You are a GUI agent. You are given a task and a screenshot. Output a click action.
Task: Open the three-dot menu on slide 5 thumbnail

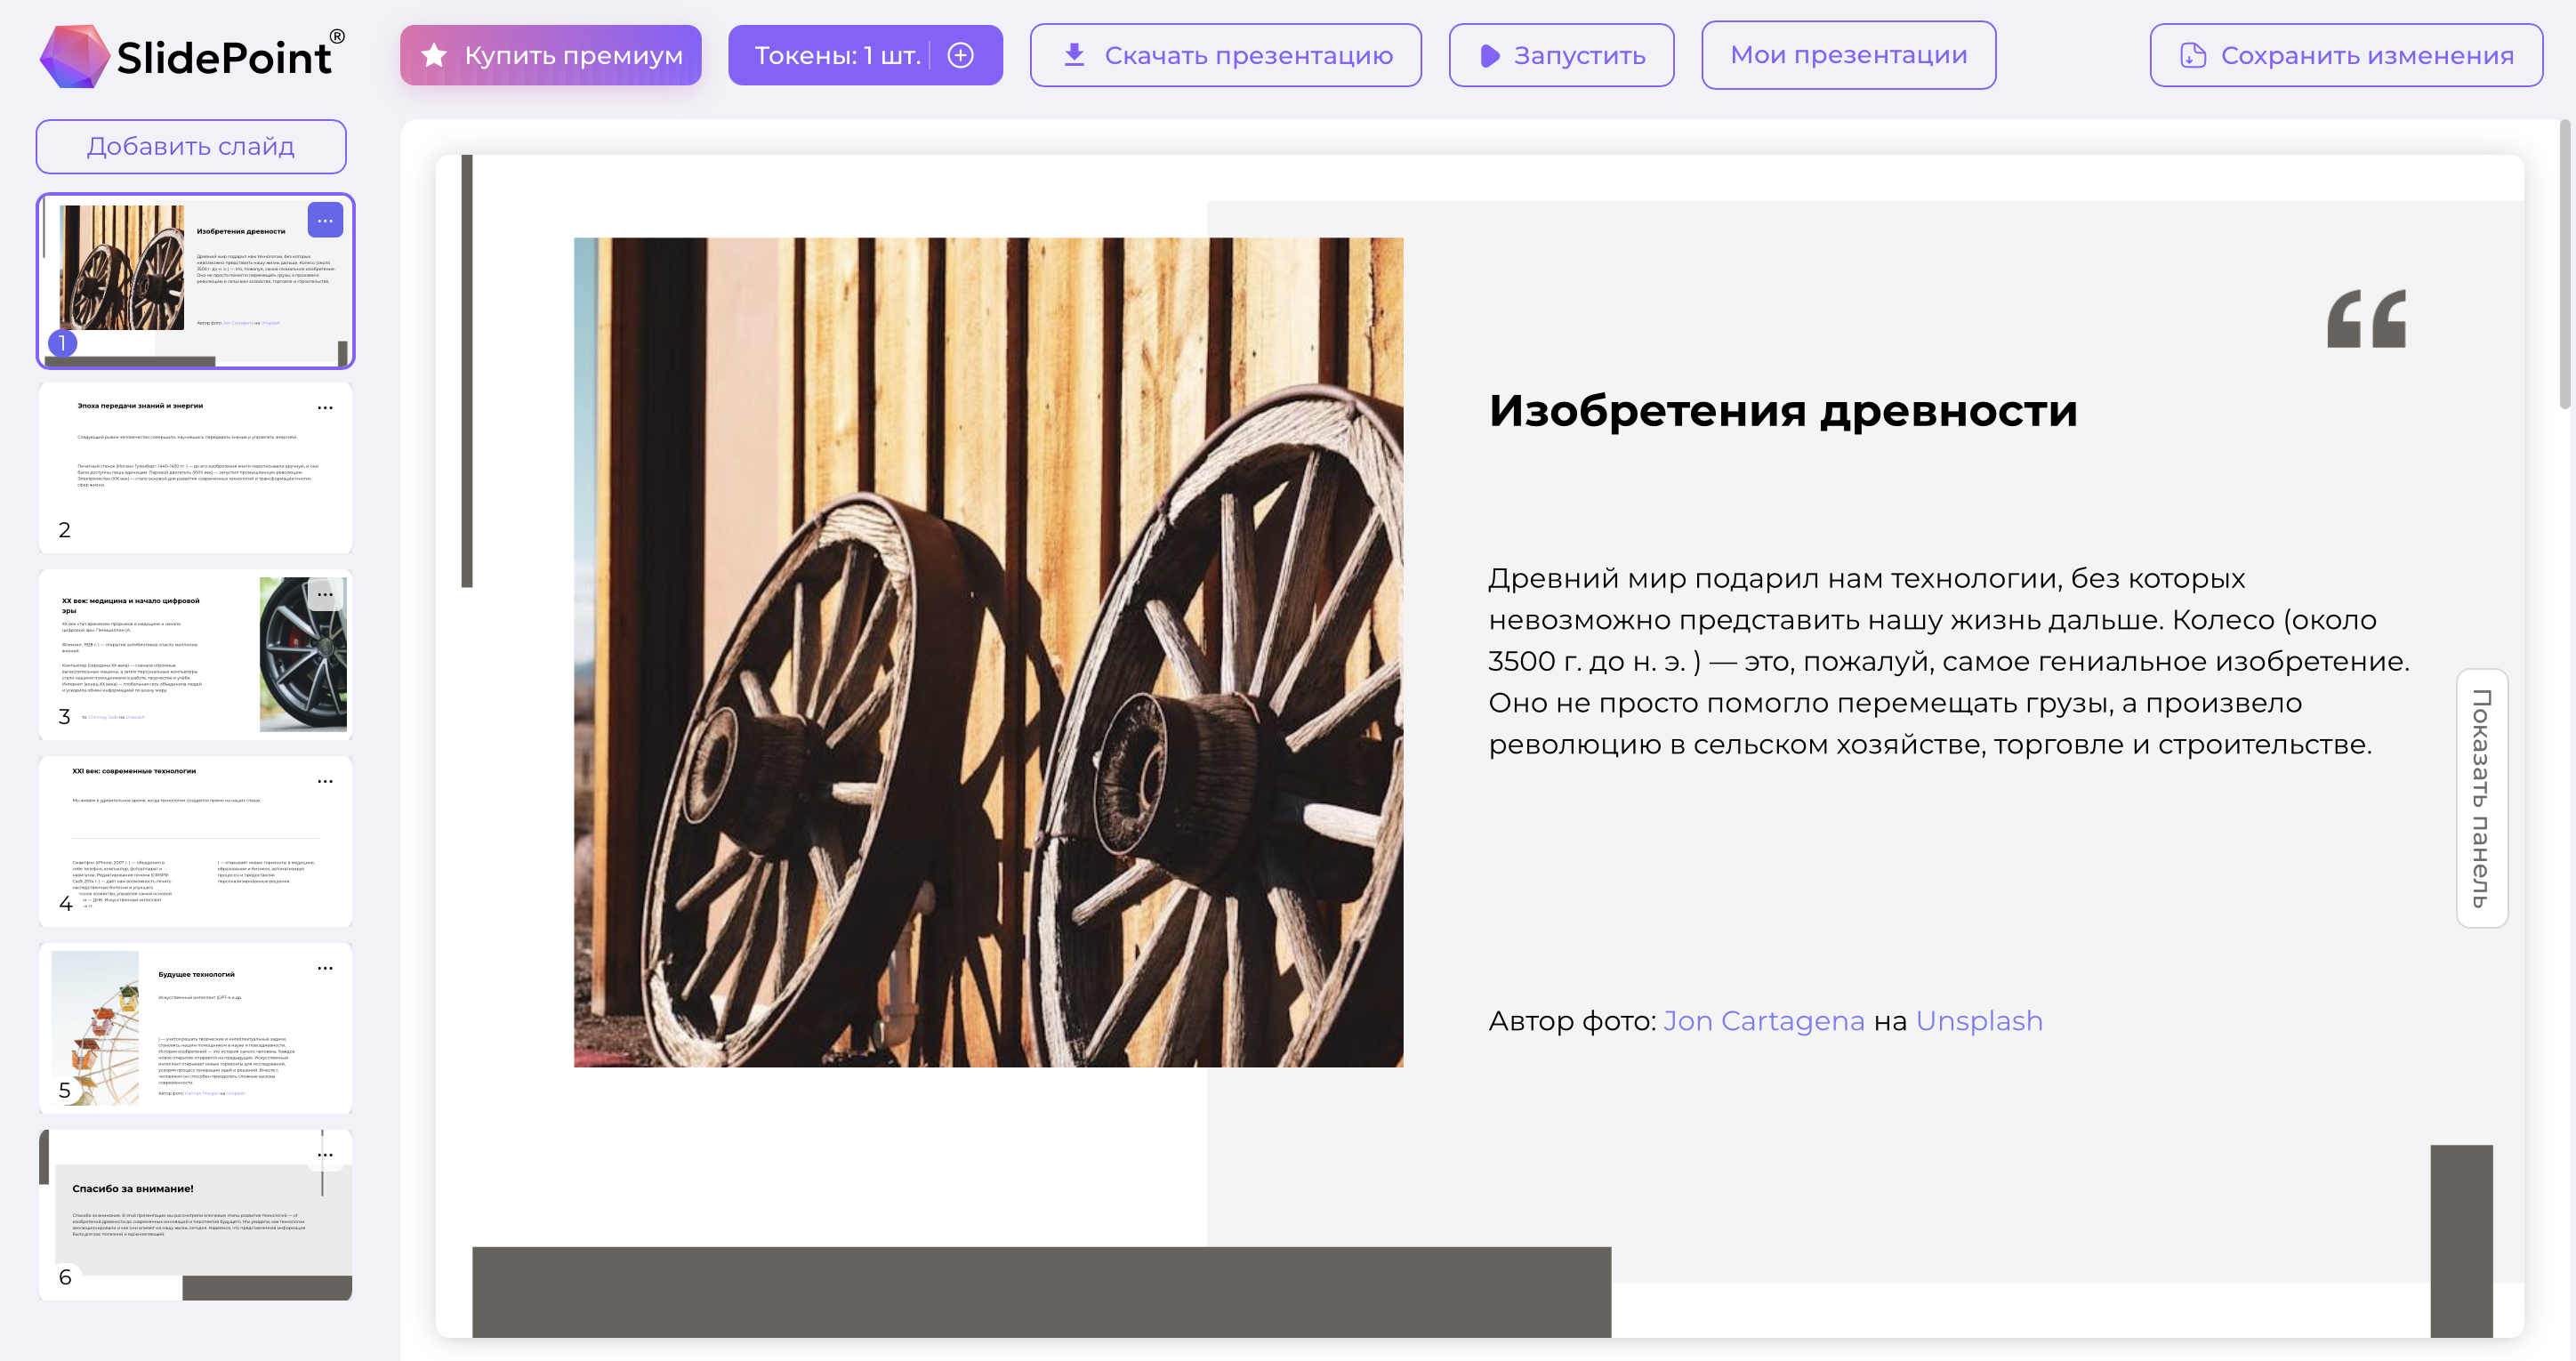pyautogui.click(x=325, y=968)
